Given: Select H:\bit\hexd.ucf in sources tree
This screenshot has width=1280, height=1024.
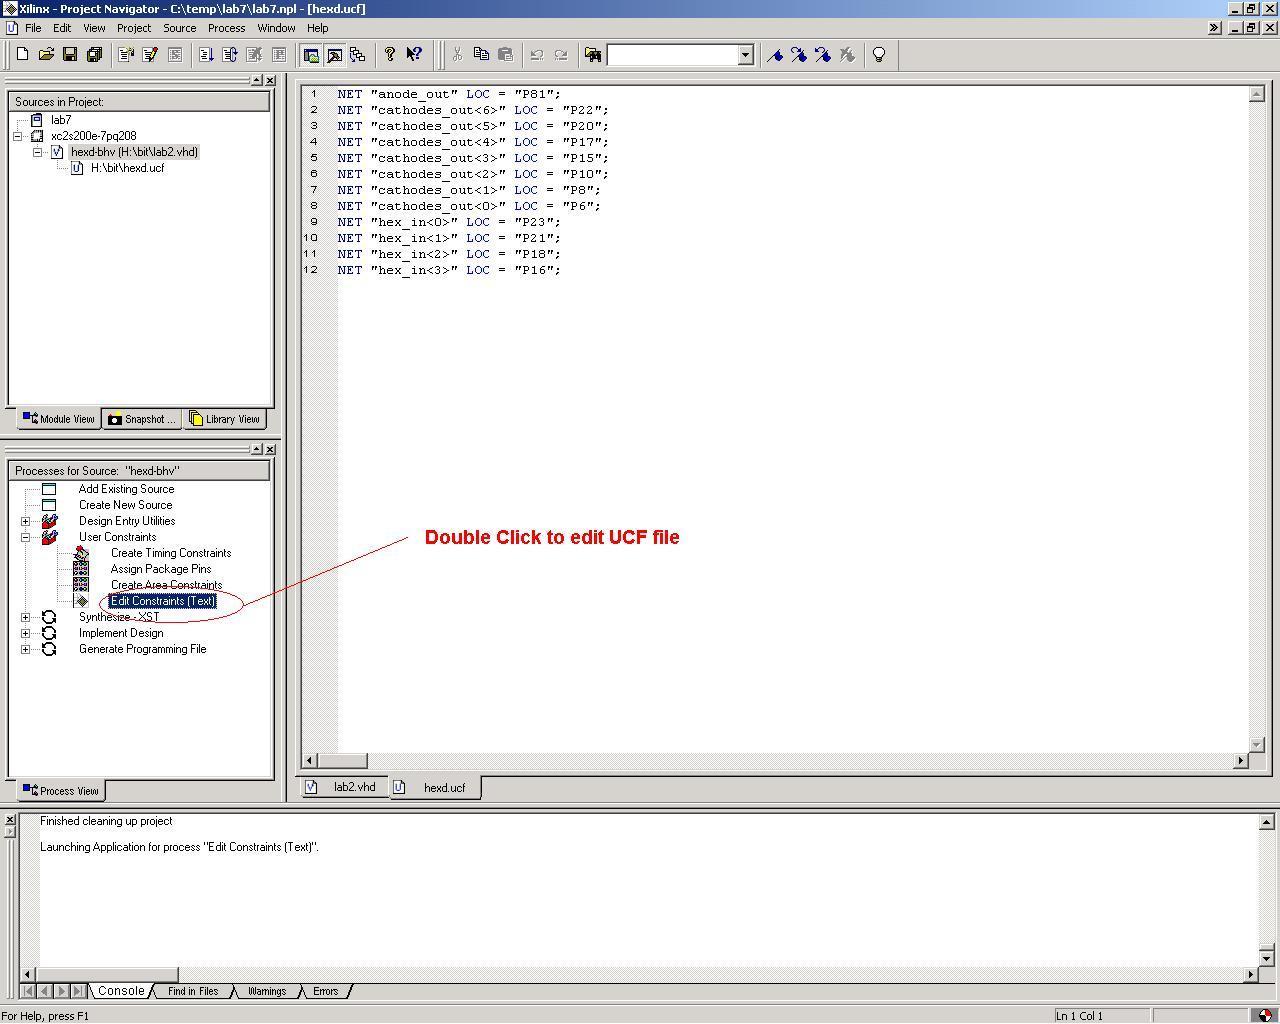Looking at the screenshot, I should [127, 168].
